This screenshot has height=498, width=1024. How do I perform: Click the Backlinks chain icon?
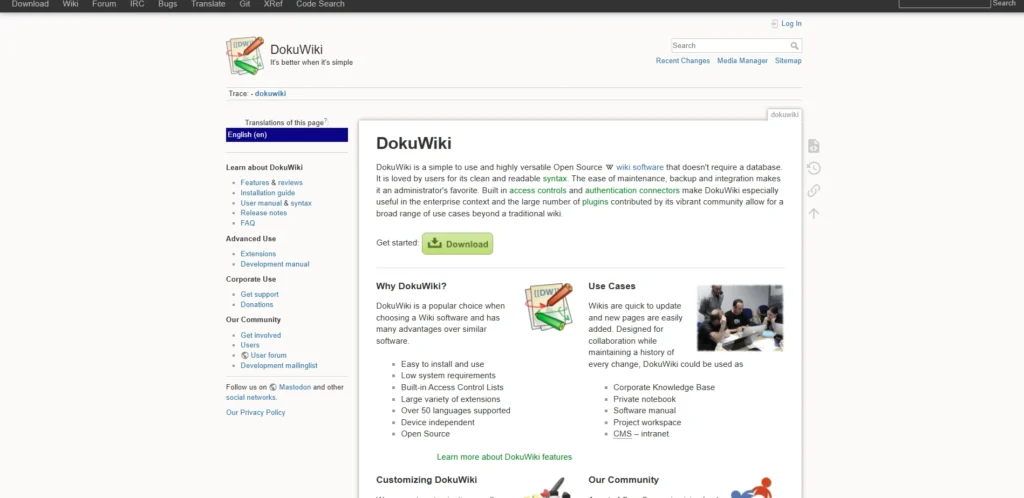[813, 191]
